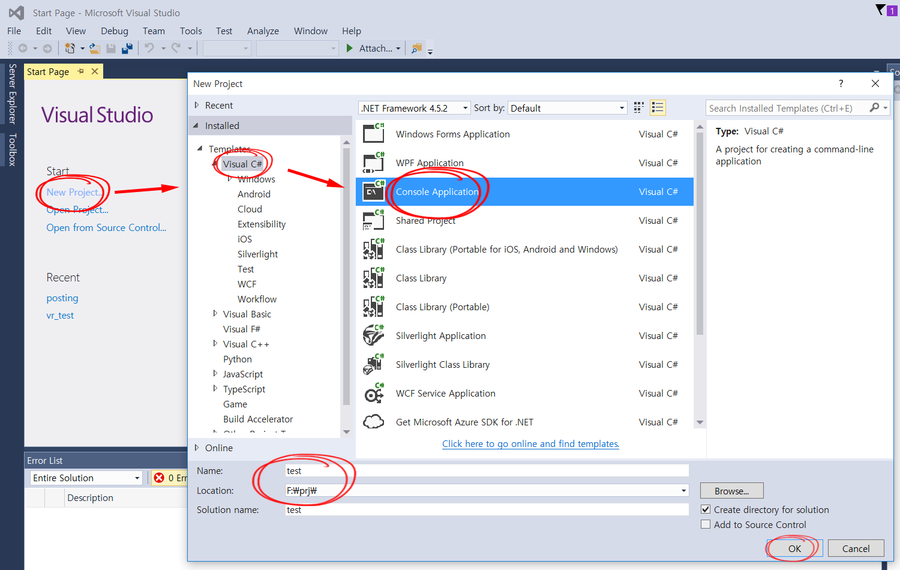The width and height of the screenshot is (900, 570).
Task: Open the Edit menu
Action: point(44,31)
